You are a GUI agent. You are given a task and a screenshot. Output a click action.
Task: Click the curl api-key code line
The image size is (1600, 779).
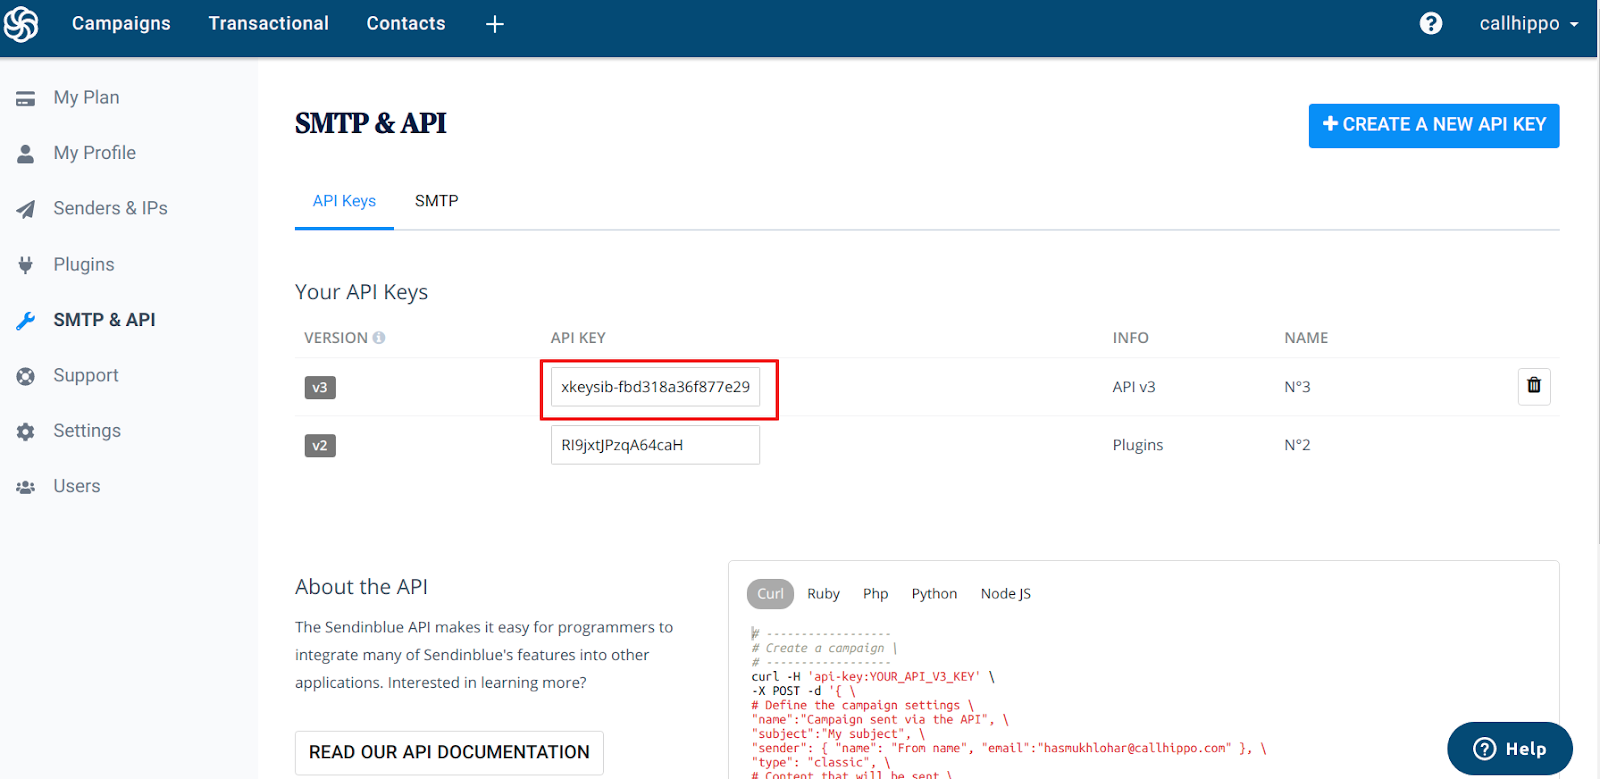coord(873,677)
